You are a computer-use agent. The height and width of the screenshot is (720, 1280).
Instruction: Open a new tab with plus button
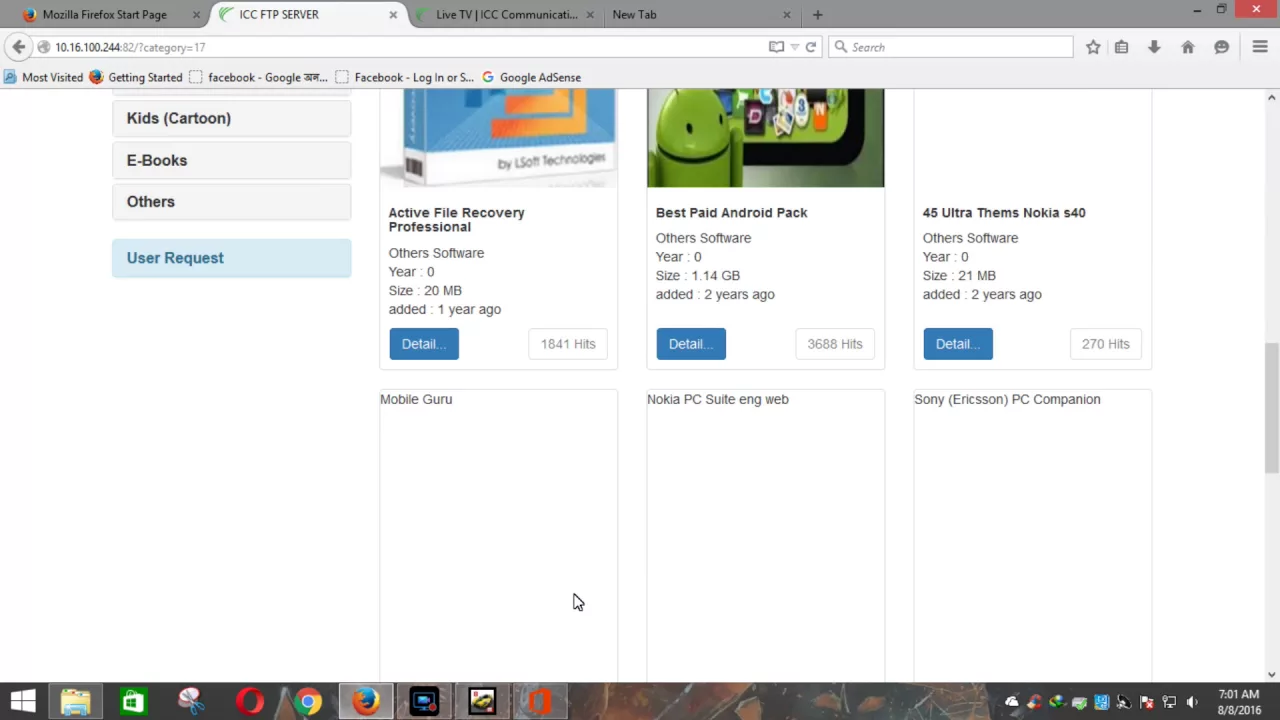tap(817, 14)
